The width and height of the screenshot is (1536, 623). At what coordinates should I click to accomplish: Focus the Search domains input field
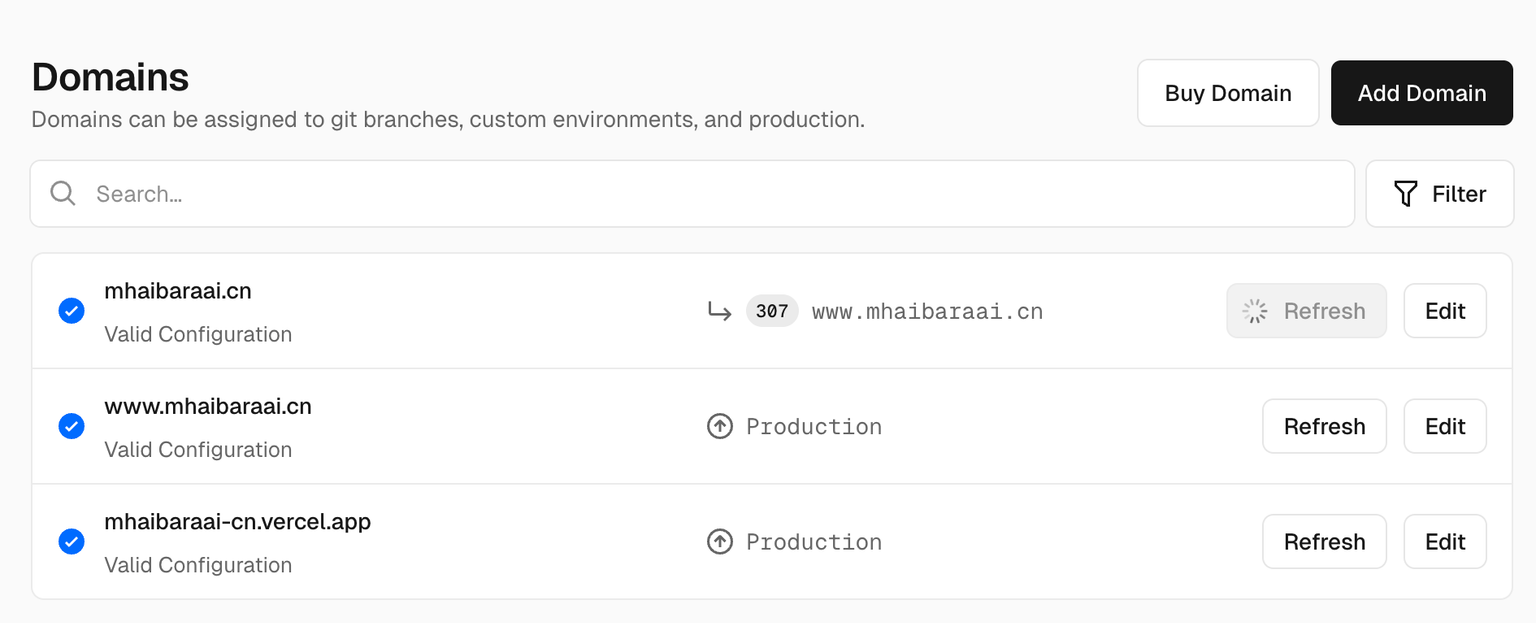click(700, 194)
